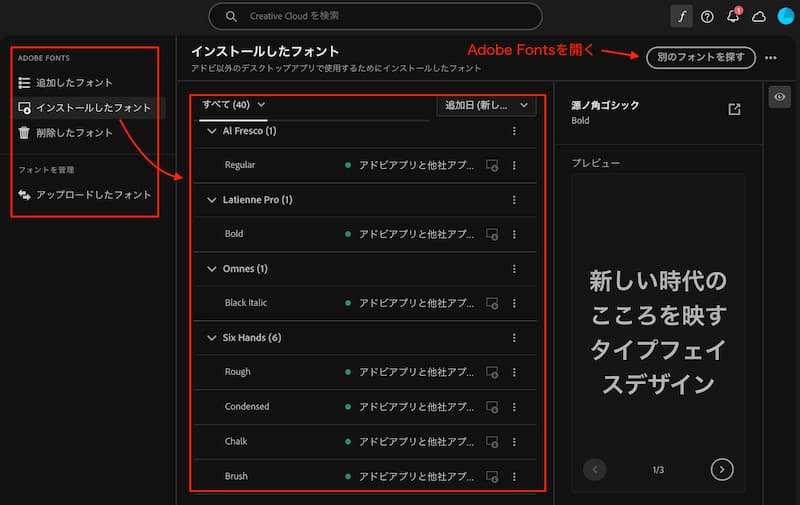The width and height of the screenshot is (800, 505).
Task: Open the more options ellipsis beside 別のフォントを探す
Action: 771,58
